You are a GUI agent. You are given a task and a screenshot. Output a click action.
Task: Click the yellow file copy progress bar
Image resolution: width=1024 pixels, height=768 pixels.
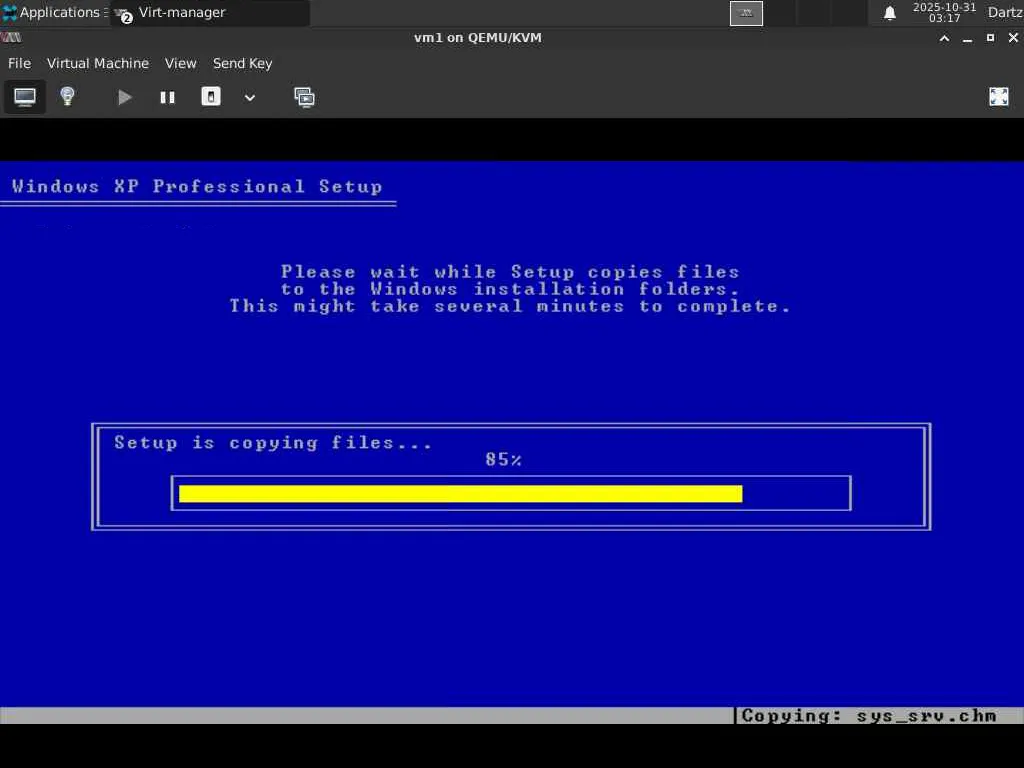pos(460,494)
